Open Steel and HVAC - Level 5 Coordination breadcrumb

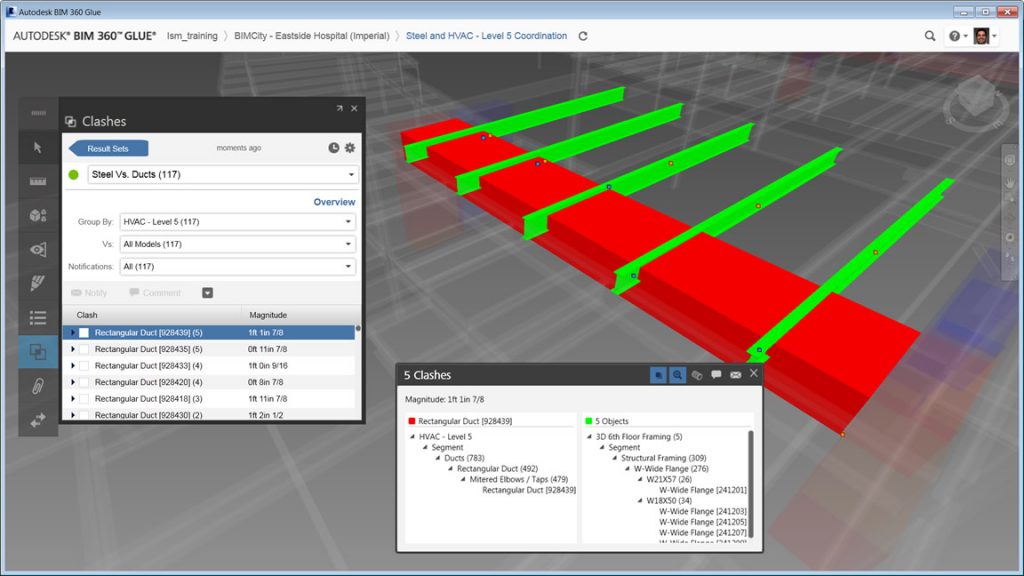[x=484, y=34]
